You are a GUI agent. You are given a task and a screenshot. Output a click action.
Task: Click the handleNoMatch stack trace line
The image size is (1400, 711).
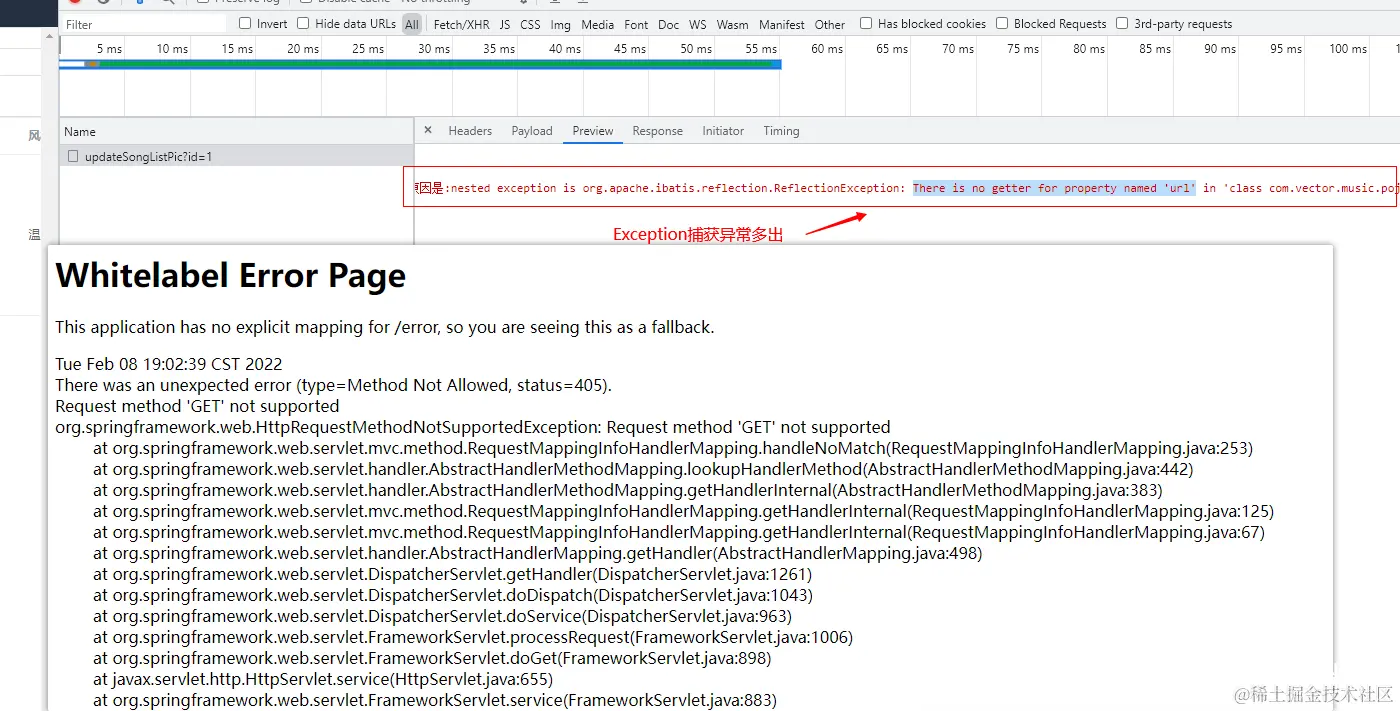(673, 448)
